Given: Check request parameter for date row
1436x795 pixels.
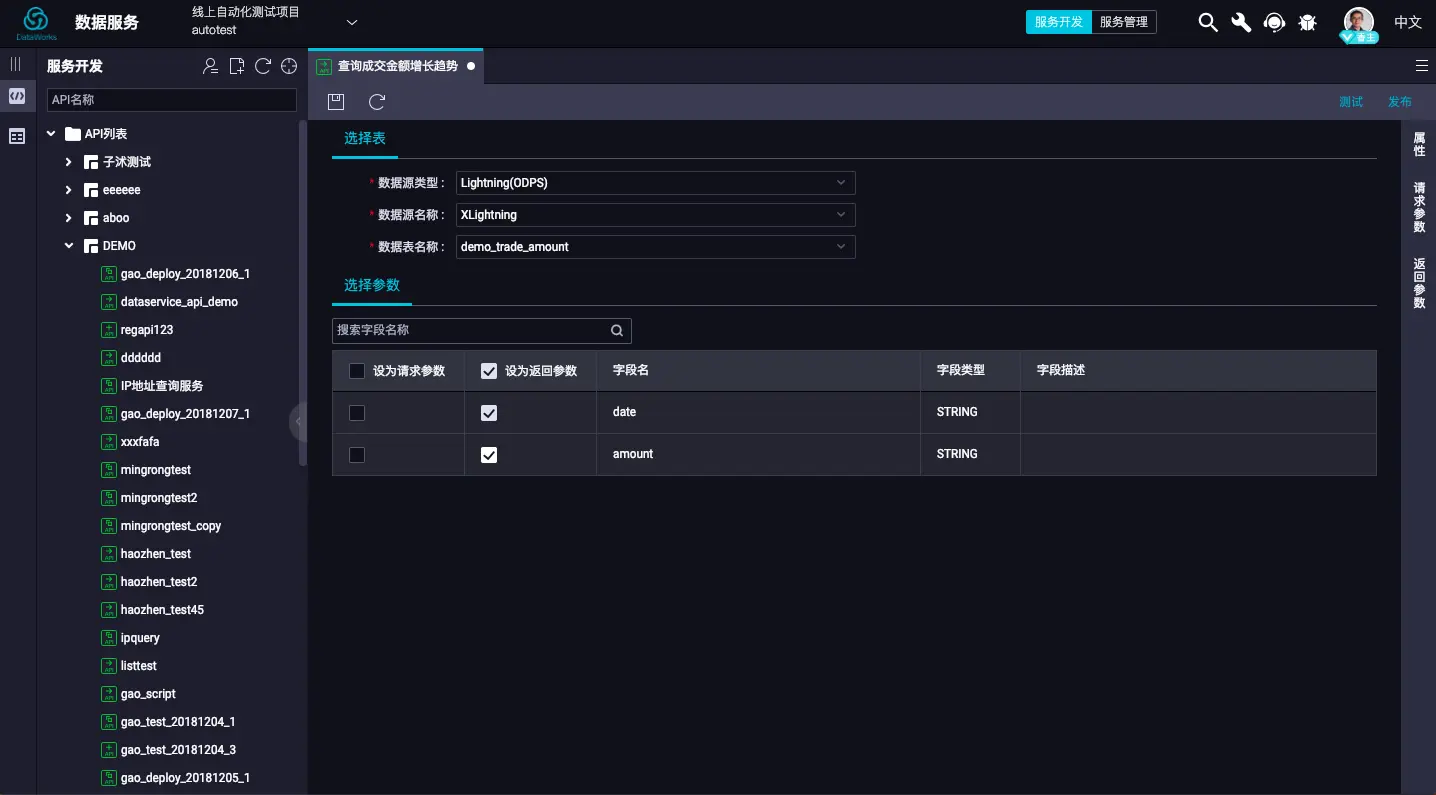Looking at the screenshot, I should [357, 413].
